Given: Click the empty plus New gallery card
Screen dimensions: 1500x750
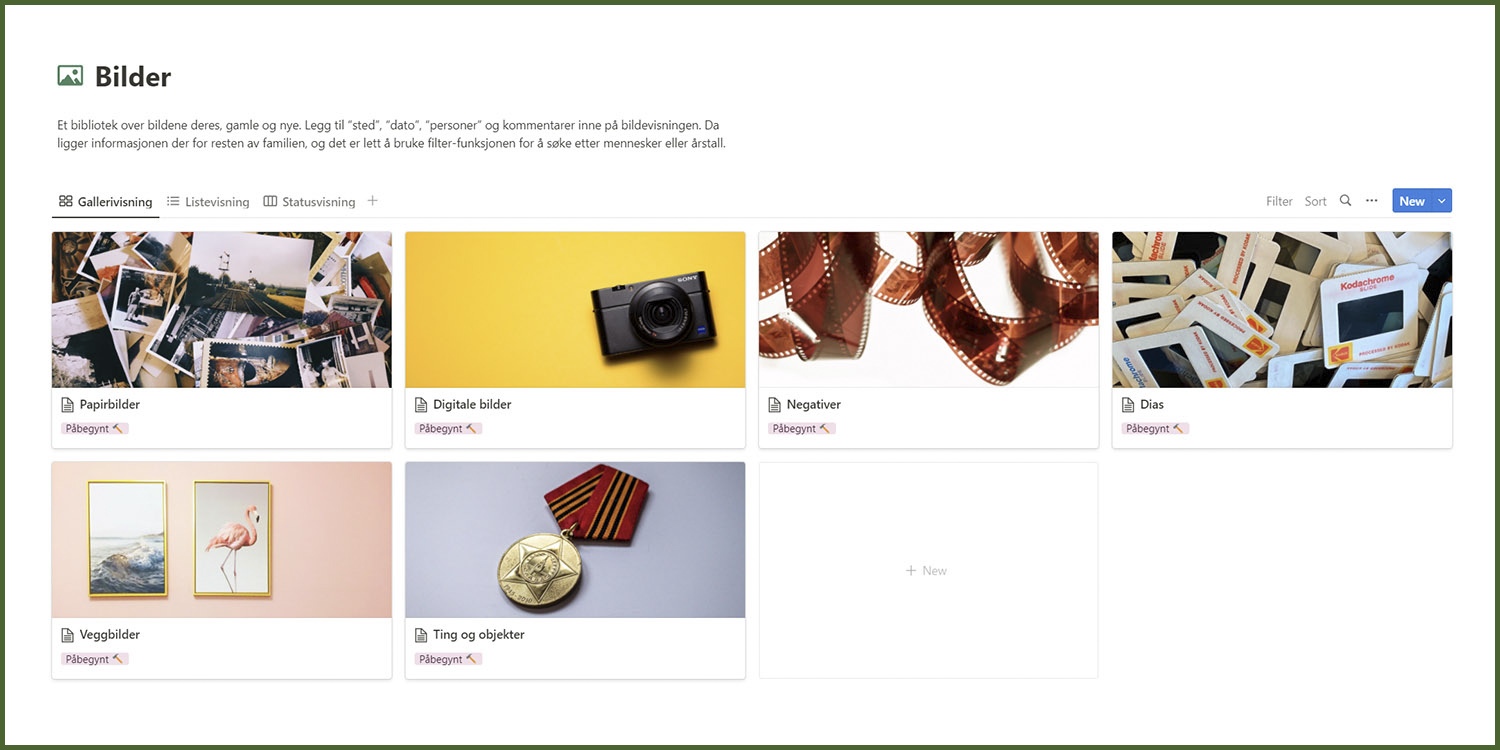Looking at the screenshot, I should click(x=928, y=570).
